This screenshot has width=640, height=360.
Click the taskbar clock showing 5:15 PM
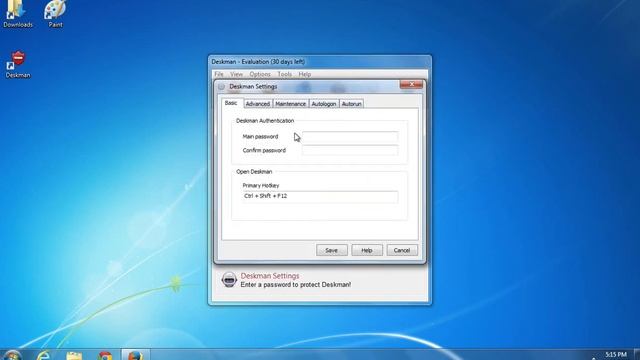(616, 354)
